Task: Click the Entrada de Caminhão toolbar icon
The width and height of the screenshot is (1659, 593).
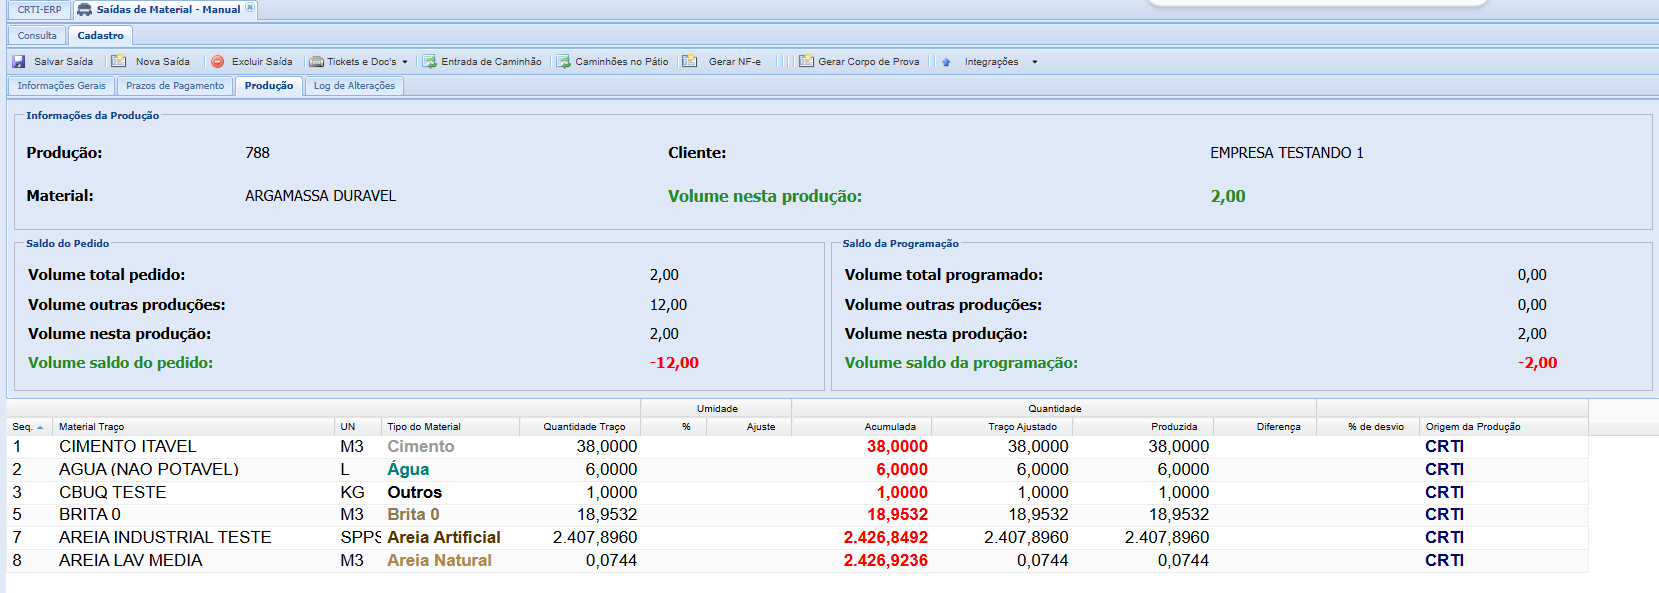Action: click(x=429, y=62)
